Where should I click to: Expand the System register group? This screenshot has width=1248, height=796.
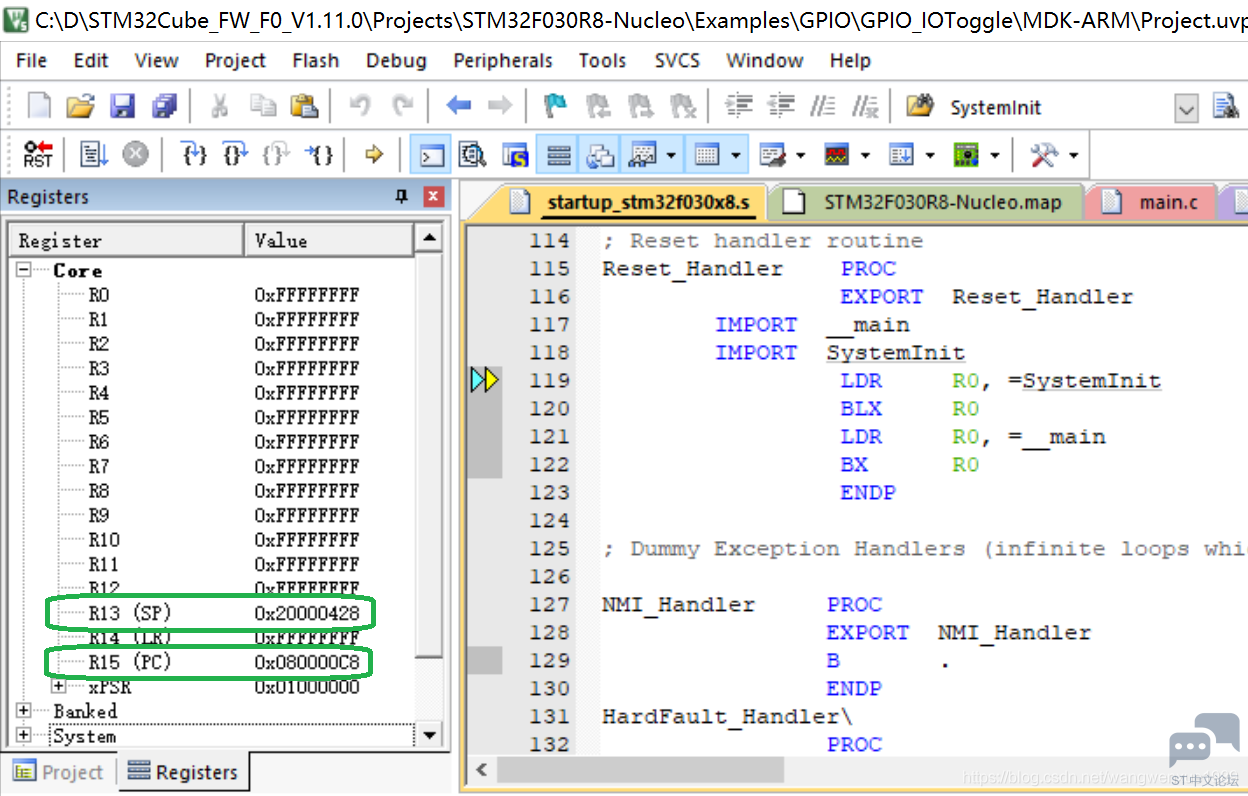24,736
